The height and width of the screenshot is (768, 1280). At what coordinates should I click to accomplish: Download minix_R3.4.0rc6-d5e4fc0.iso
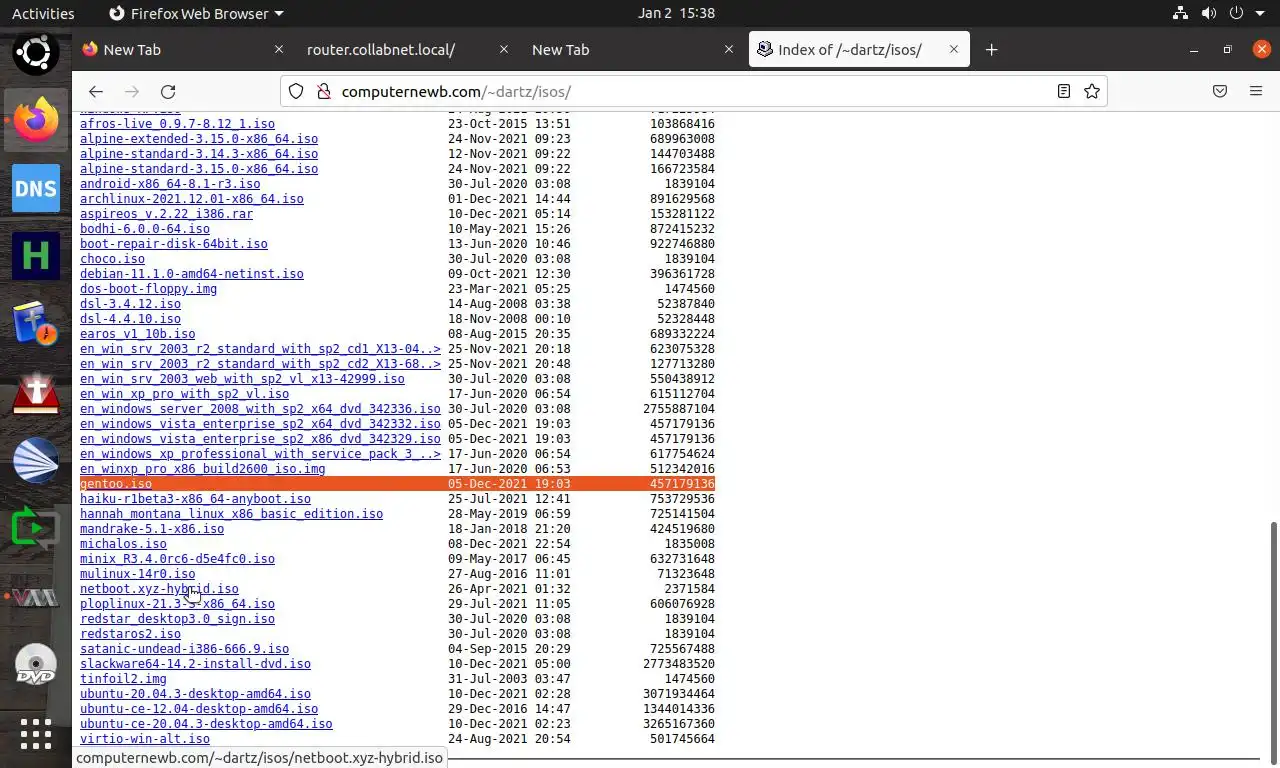coord(177,559)
